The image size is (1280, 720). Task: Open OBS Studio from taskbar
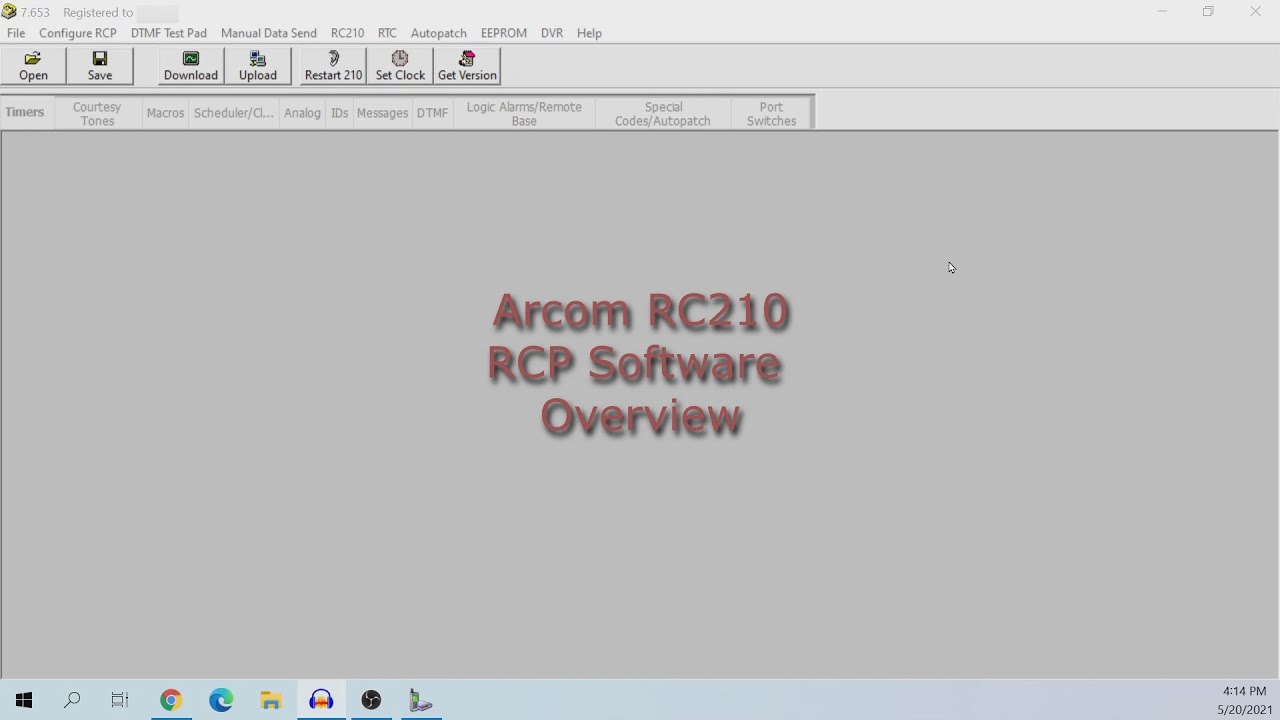pyautogui.click(x=371, y=700)
